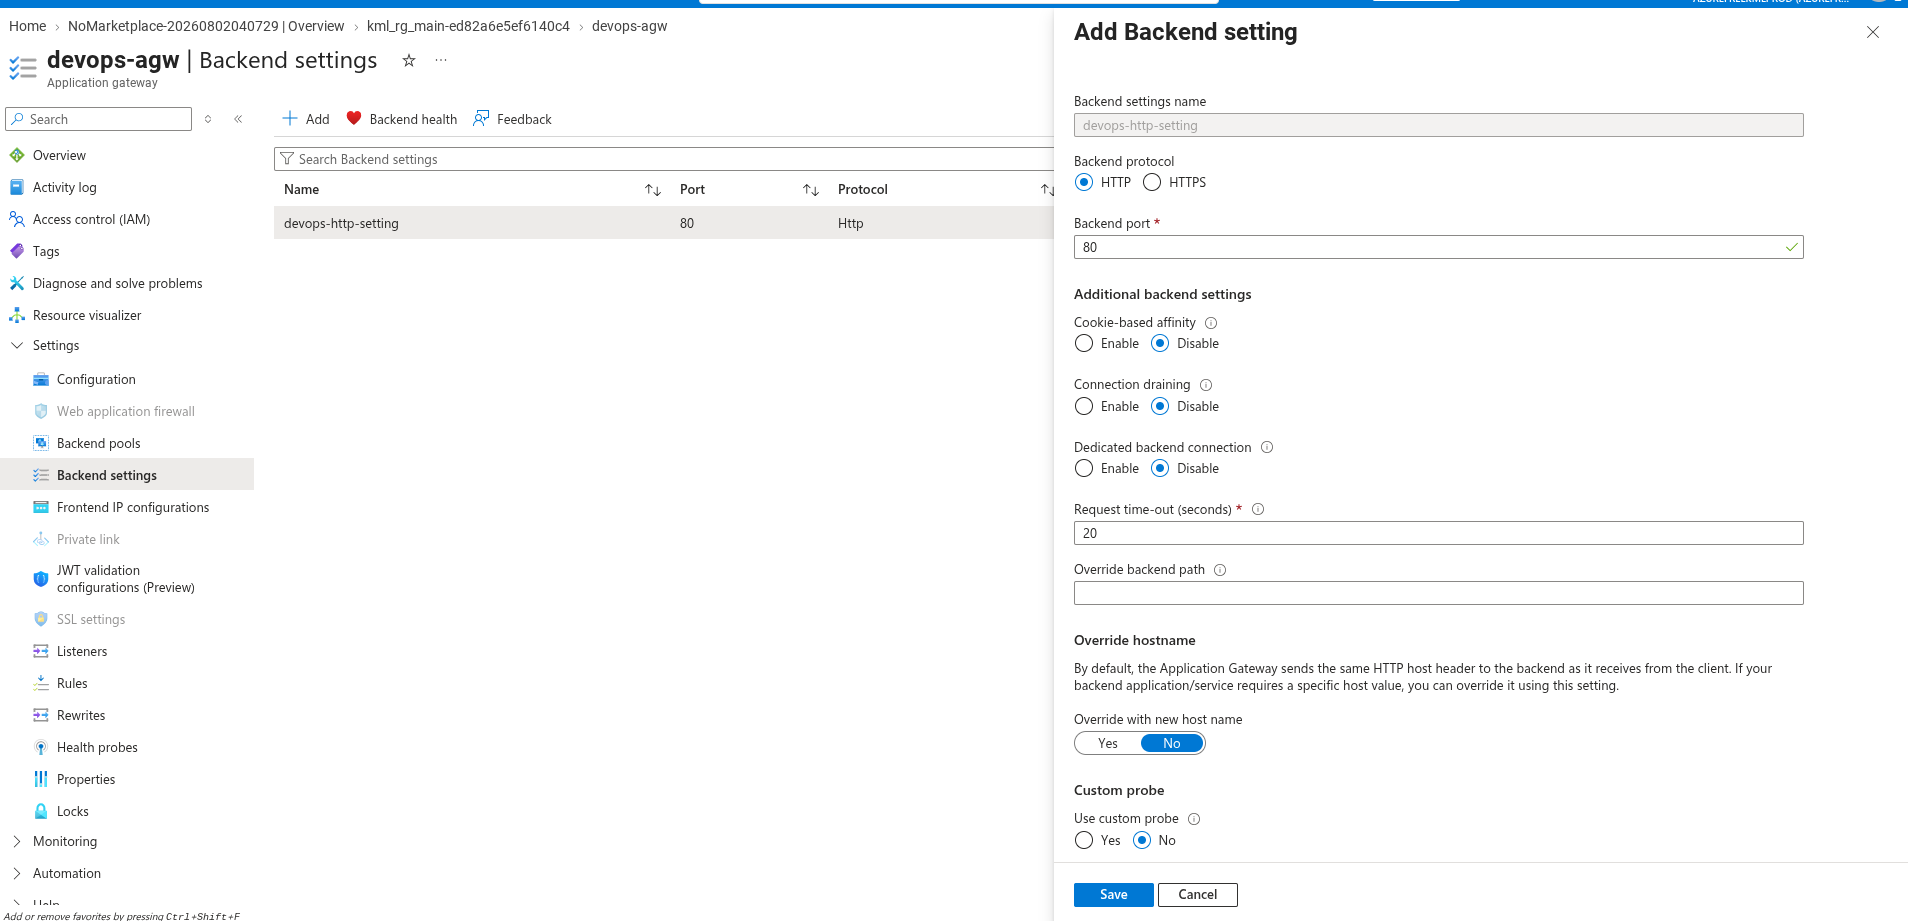Collapse the sidebar menu with double chevron
Screen dimensions: 1908x921
point(238,119)
